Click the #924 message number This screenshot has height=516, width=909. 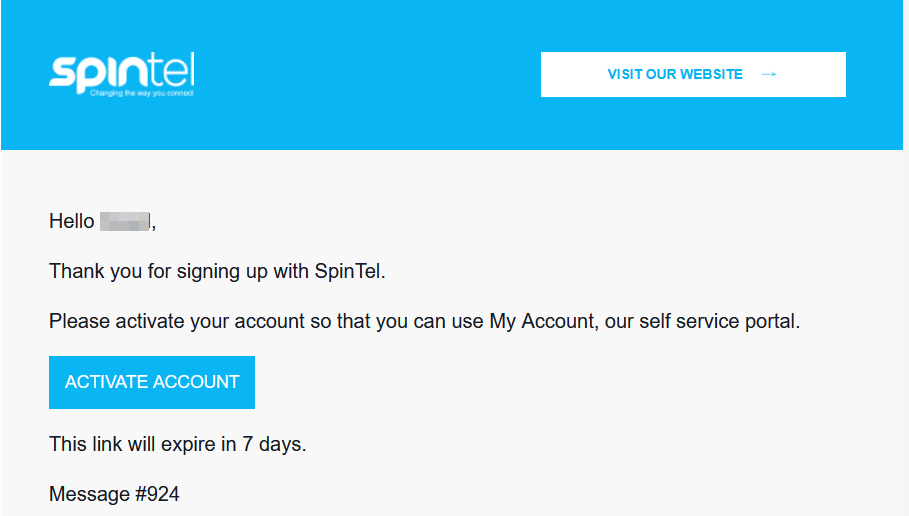(157, 494)
